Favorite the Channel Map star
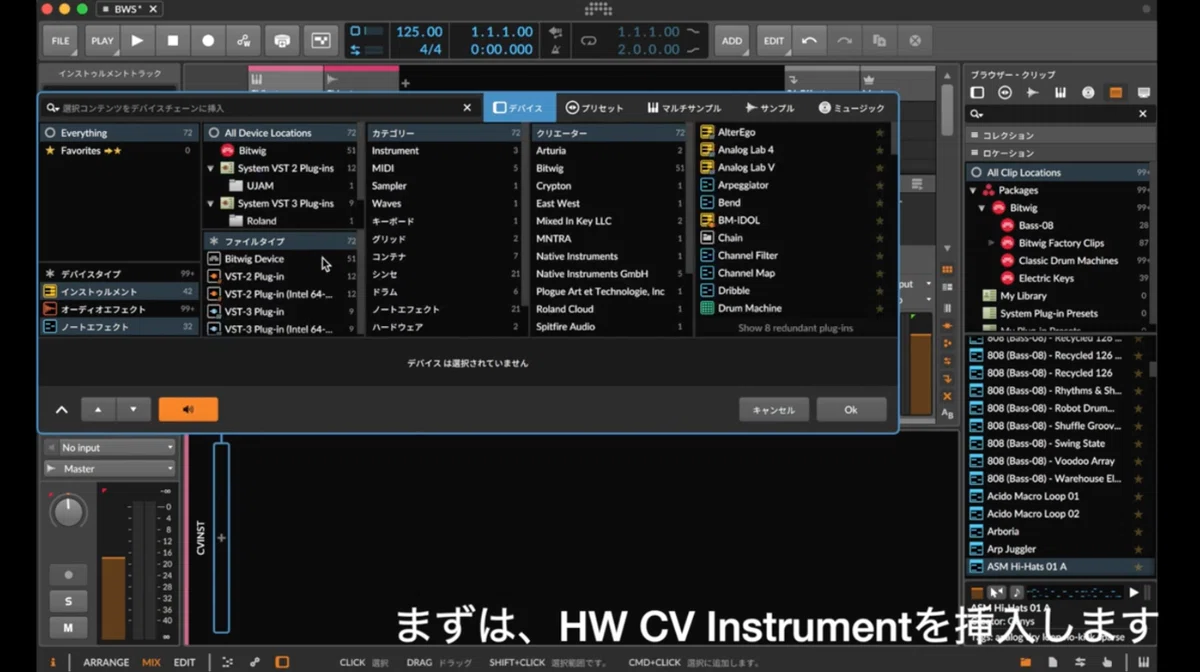Screen dimensions: 1200x672 tap(880, 273)
